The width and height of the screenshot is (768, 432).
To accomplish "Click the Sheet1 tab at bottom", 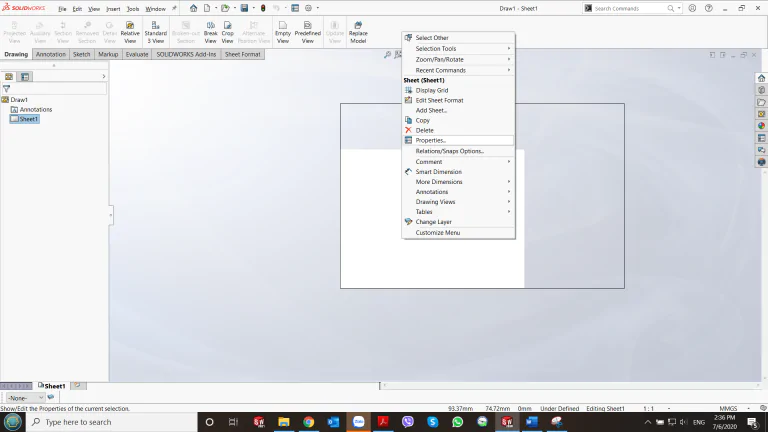I will click(51, 386).
